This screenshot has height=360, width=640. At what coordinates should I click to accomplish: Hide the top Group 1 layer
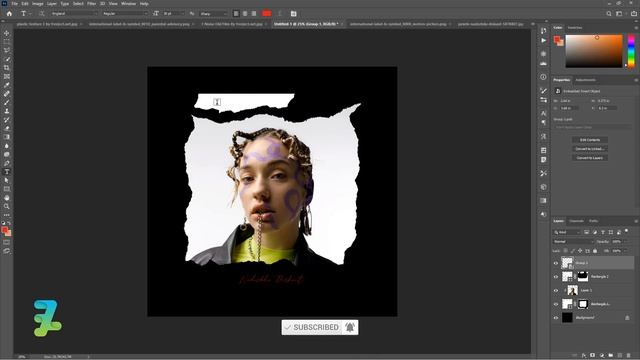[556, 263]
